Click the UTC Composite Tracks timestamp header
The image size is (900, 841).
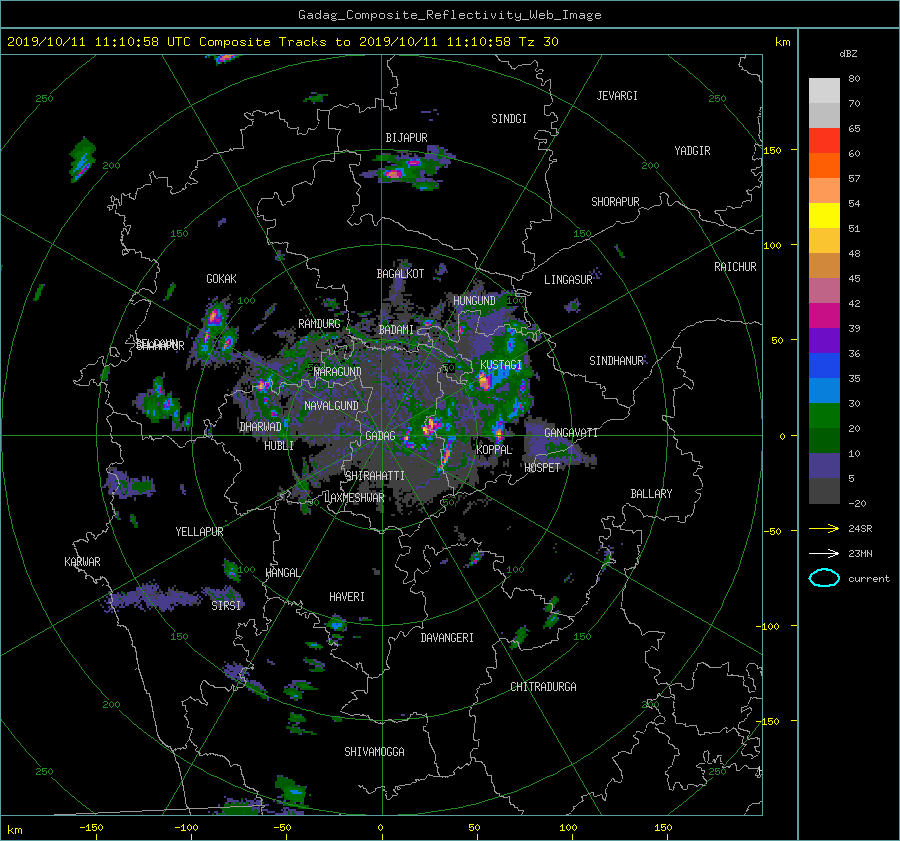282,42
